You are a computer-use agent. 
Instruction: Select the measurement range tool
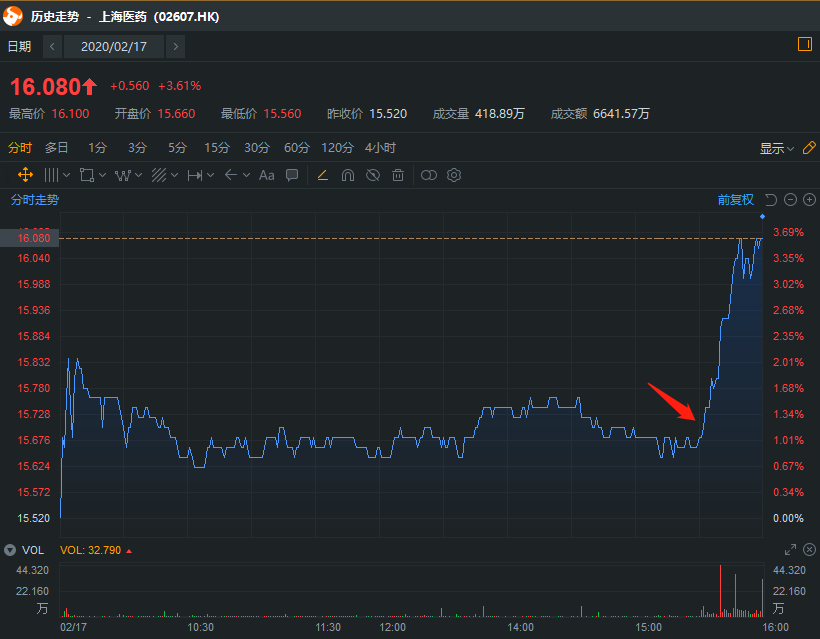195,175
